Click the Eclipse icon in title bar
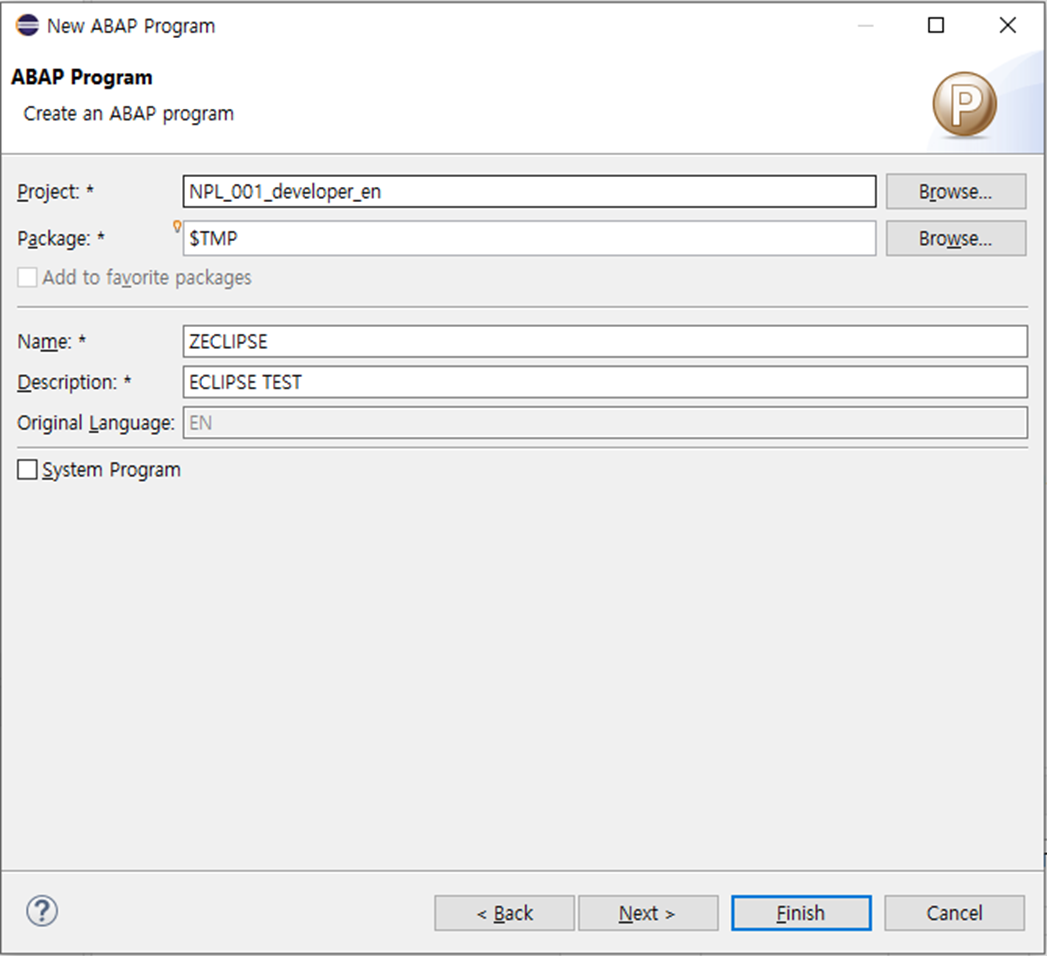 pos(27,25)
